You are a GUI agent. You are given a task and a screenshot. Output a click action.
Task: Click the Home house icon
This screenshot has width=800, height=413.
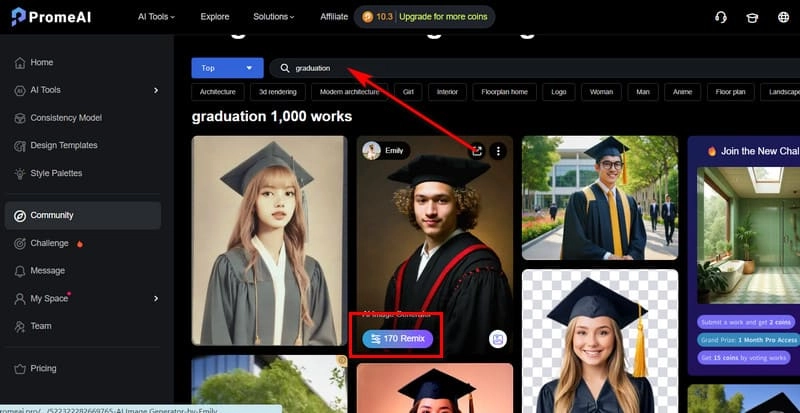(20, 63)
